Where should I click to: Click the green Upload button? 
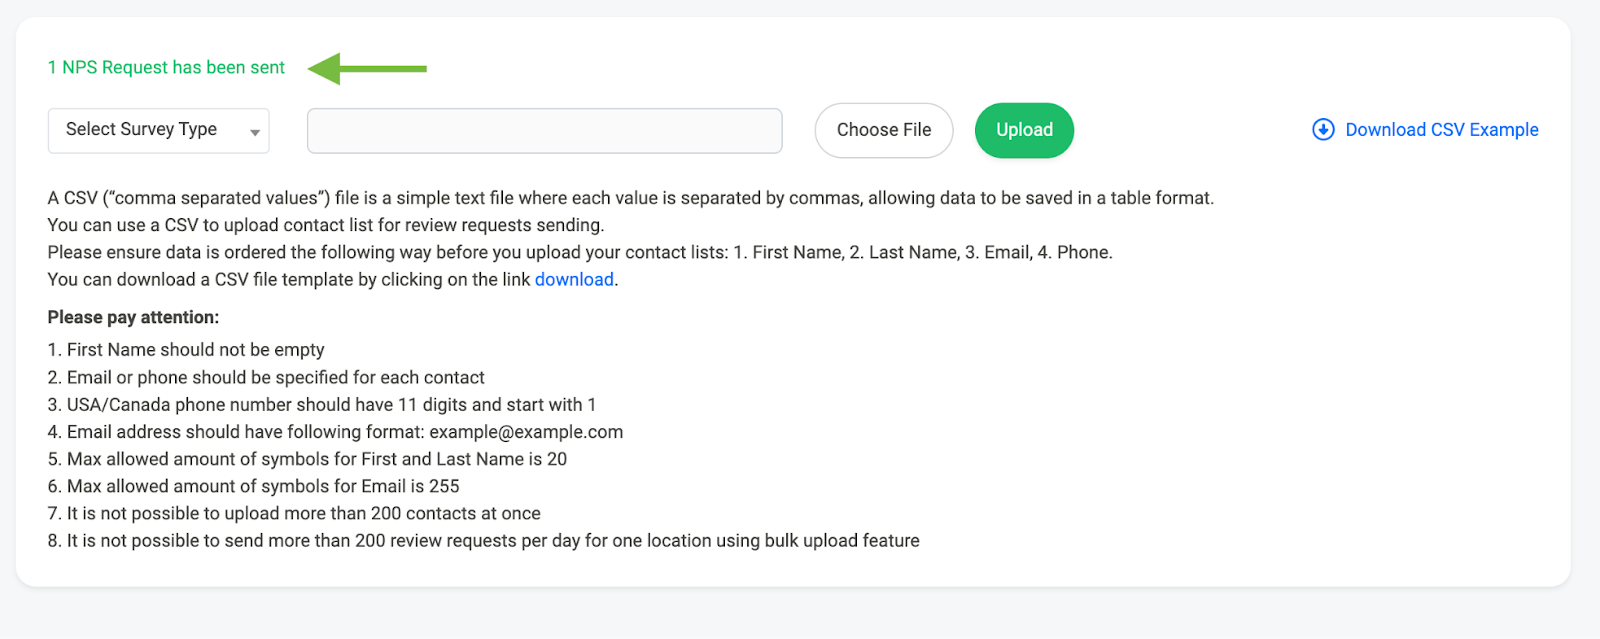(x=1024, y=130)
